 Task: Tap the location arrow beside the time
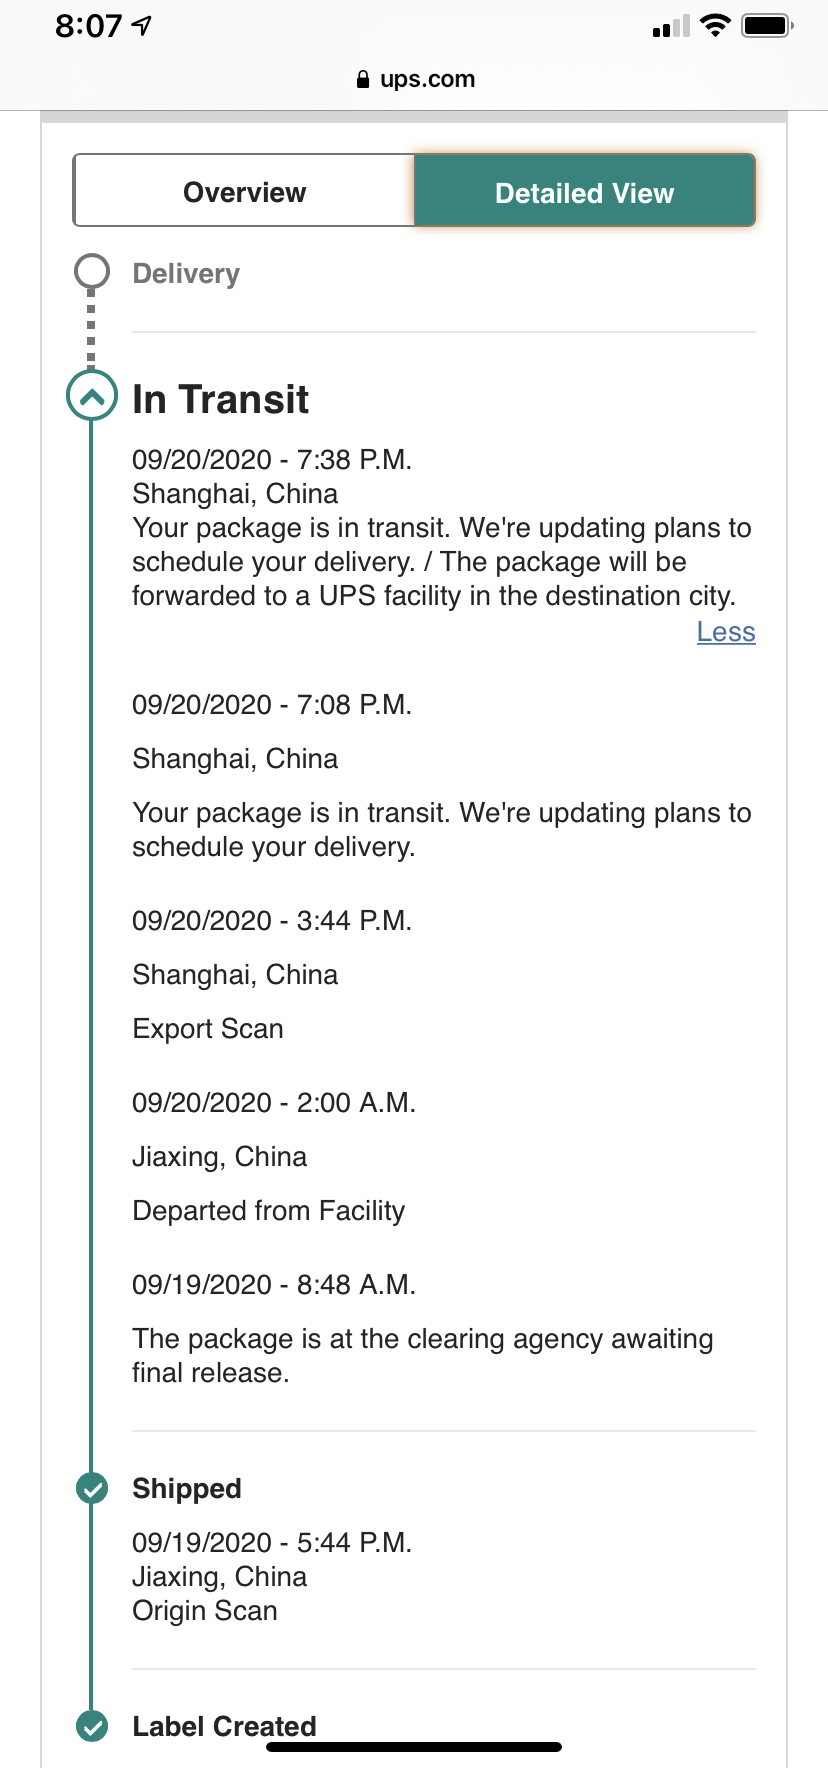[141, 26]
